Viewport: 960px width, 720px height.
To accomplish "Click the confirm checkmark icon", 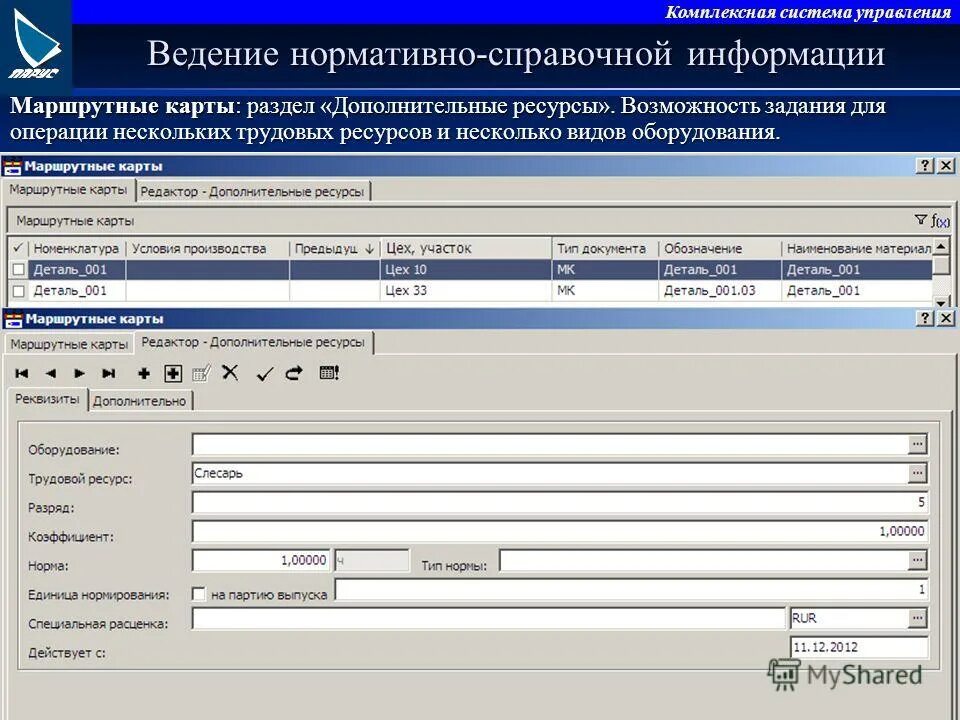I will click(x=263, y=374).
